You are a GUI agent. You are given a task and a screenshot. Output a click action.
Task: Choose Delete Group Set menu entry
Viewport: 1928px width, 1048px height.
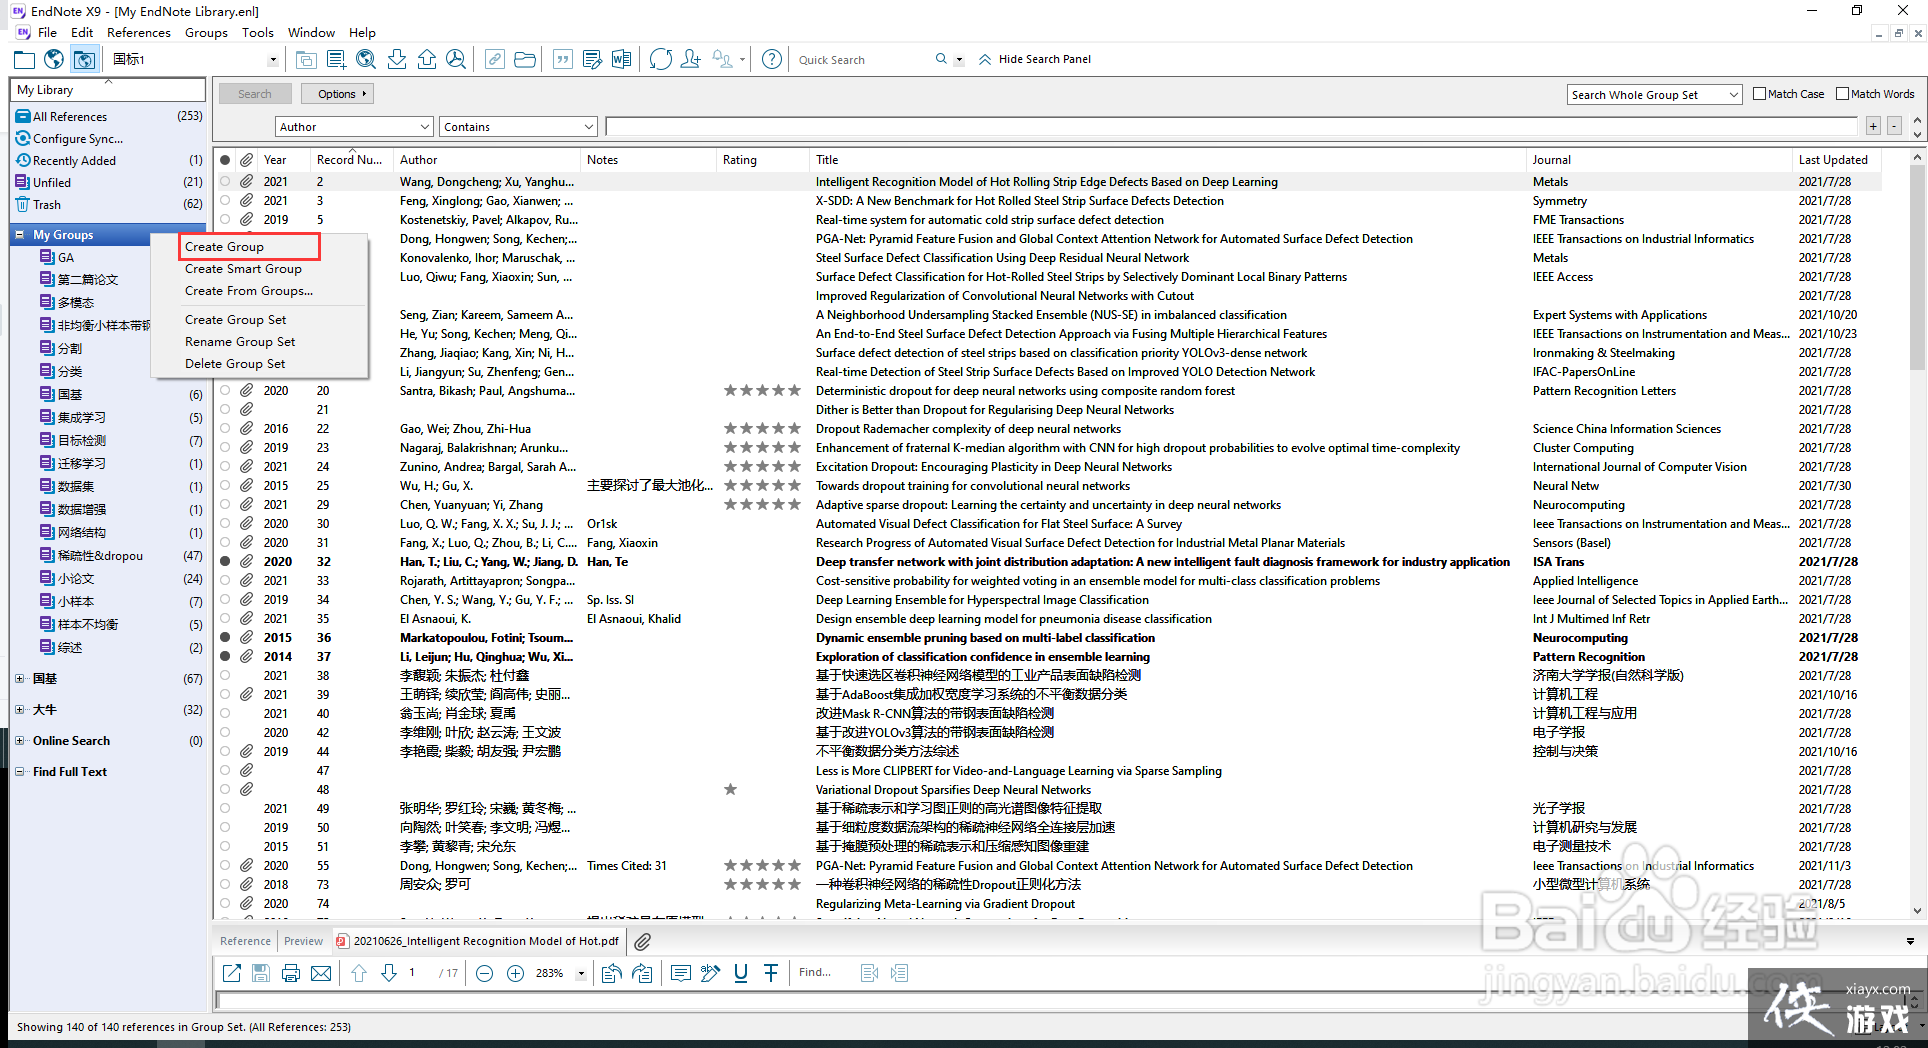[235, 364]
